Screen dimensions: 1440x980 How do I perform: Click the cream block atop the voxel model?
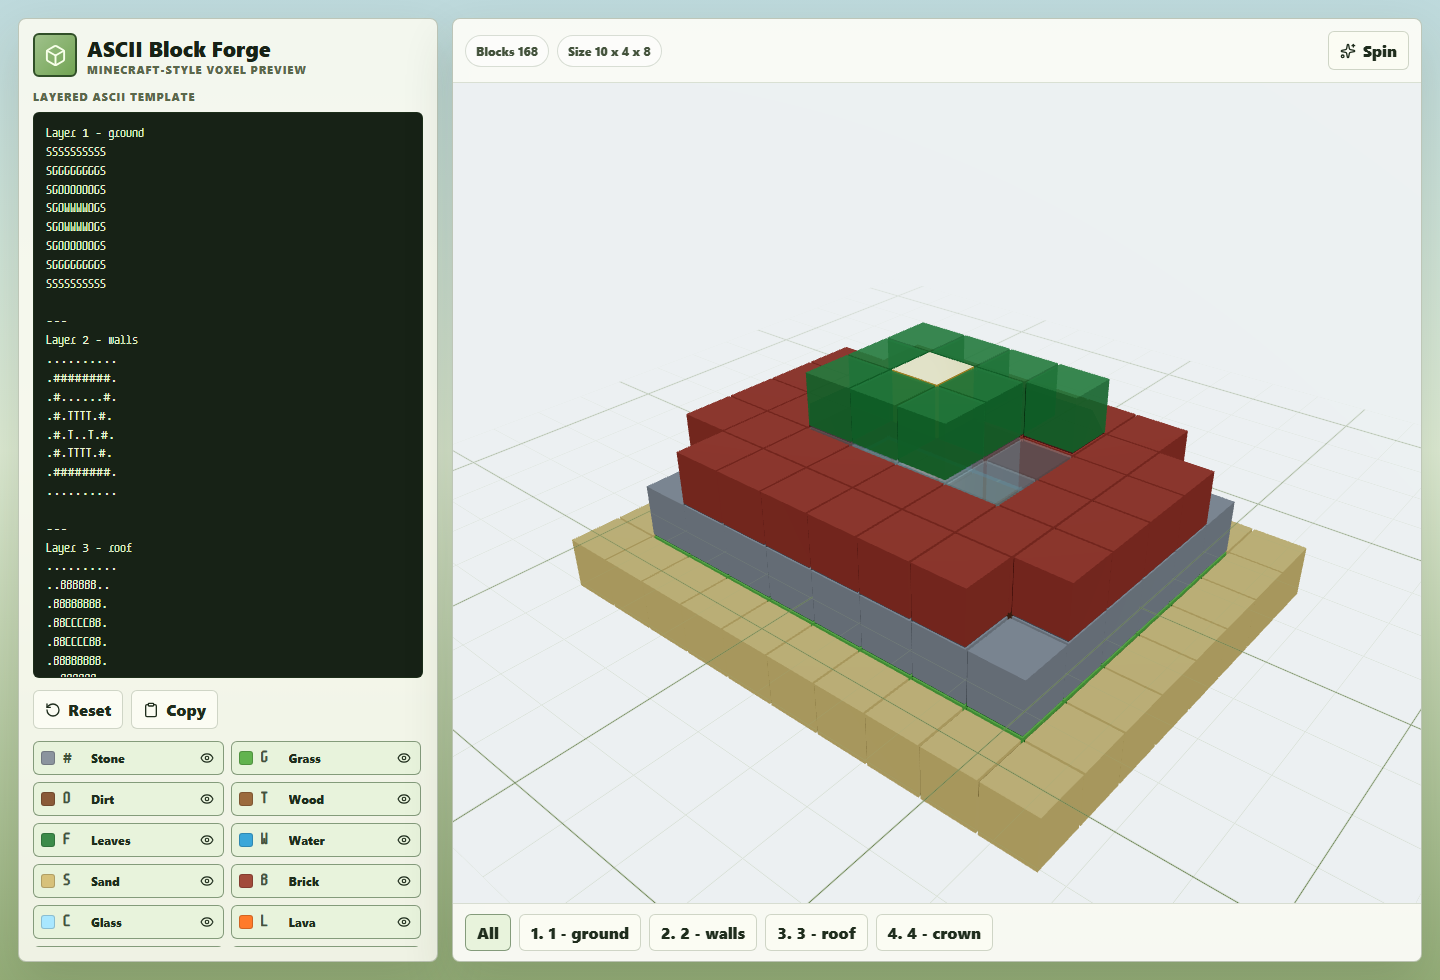coord(933,368)
